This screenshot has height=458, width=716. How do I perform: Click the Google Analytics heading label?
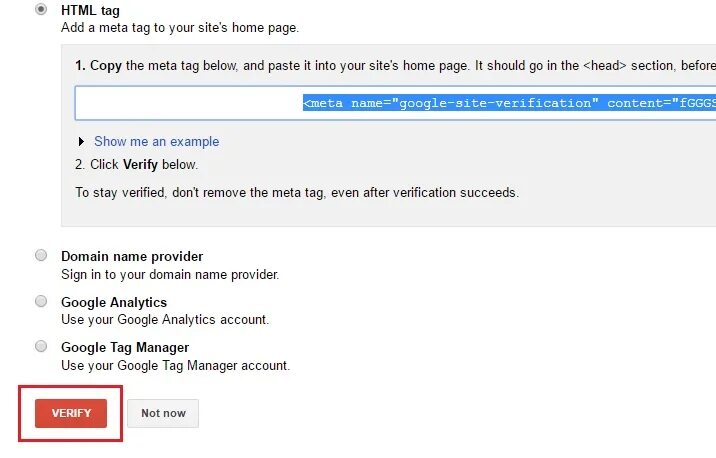[114, 302]
